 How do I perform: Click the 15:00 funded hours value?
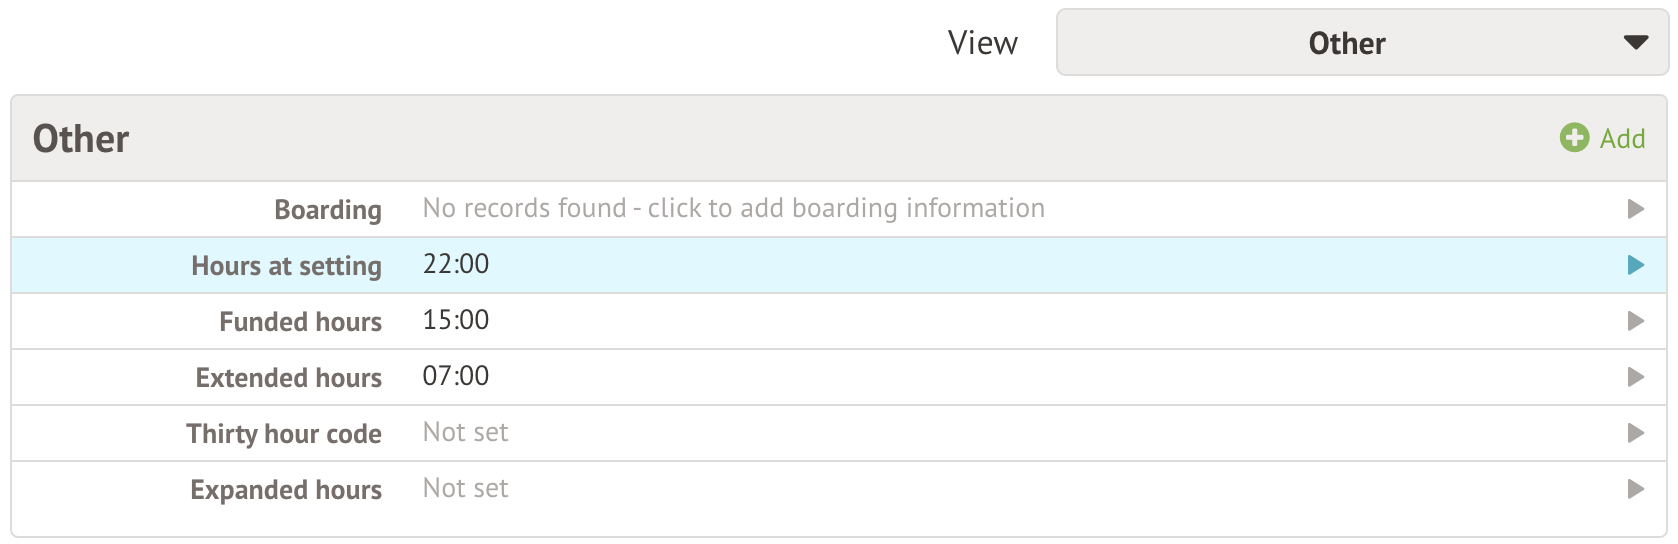point(456,320)
